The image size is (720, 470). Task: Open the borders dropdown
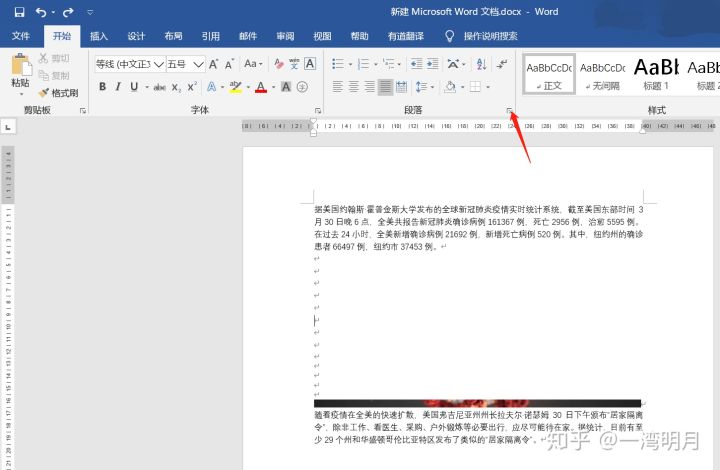click(488, 87)
